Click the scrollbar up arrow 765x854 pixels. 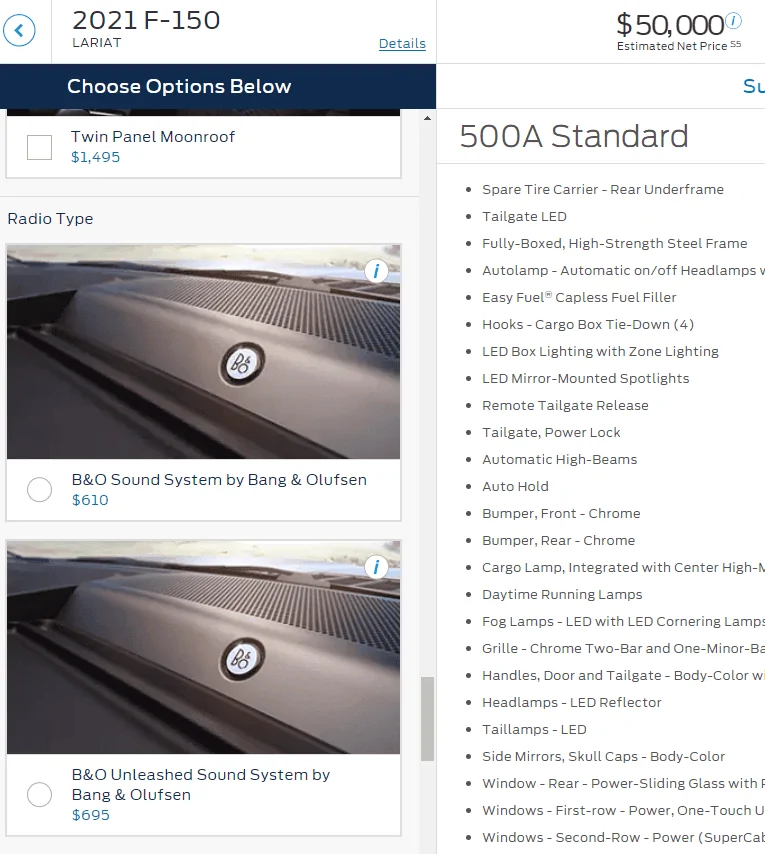[428, 119]
